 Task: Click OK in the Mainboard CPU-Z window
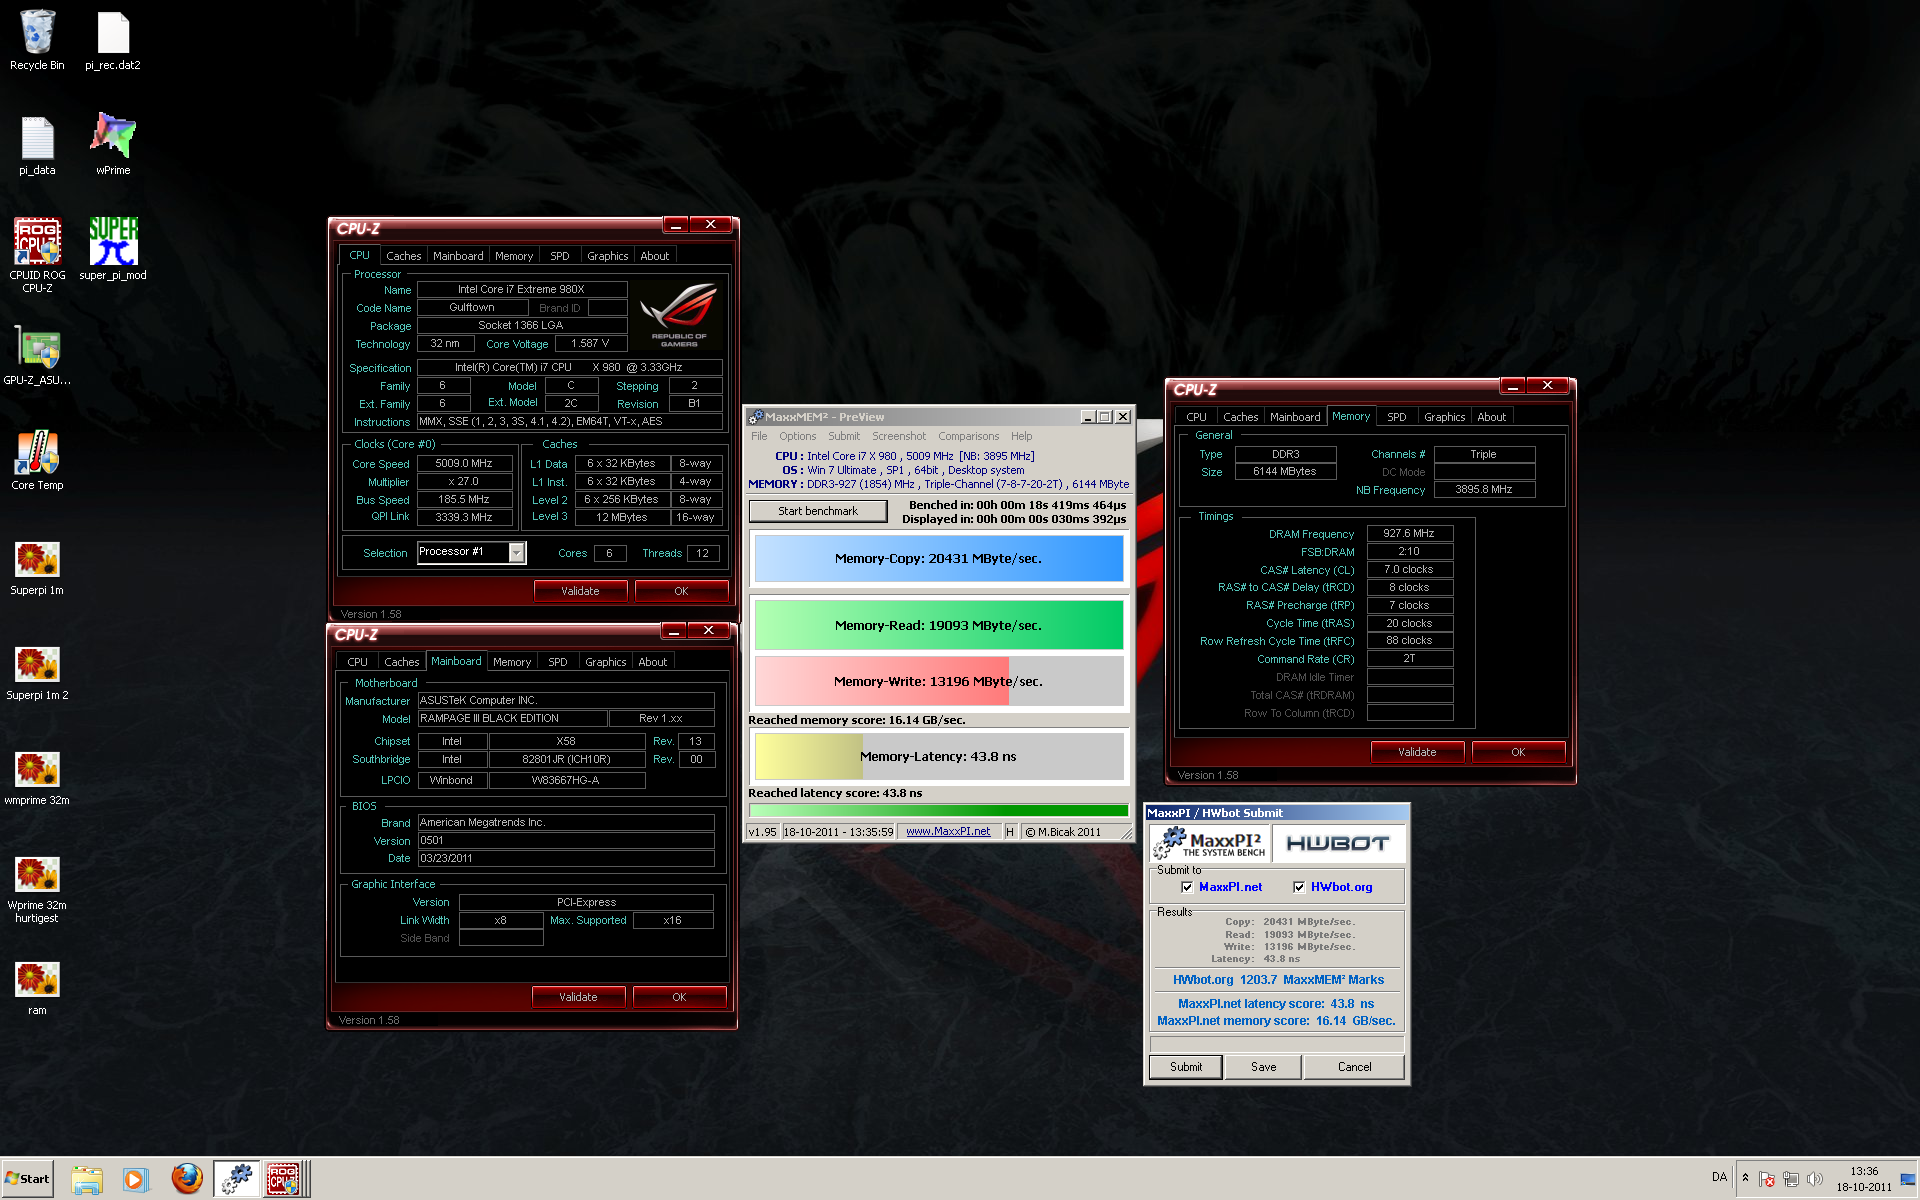pyautogui.click(x=679, y=997)
